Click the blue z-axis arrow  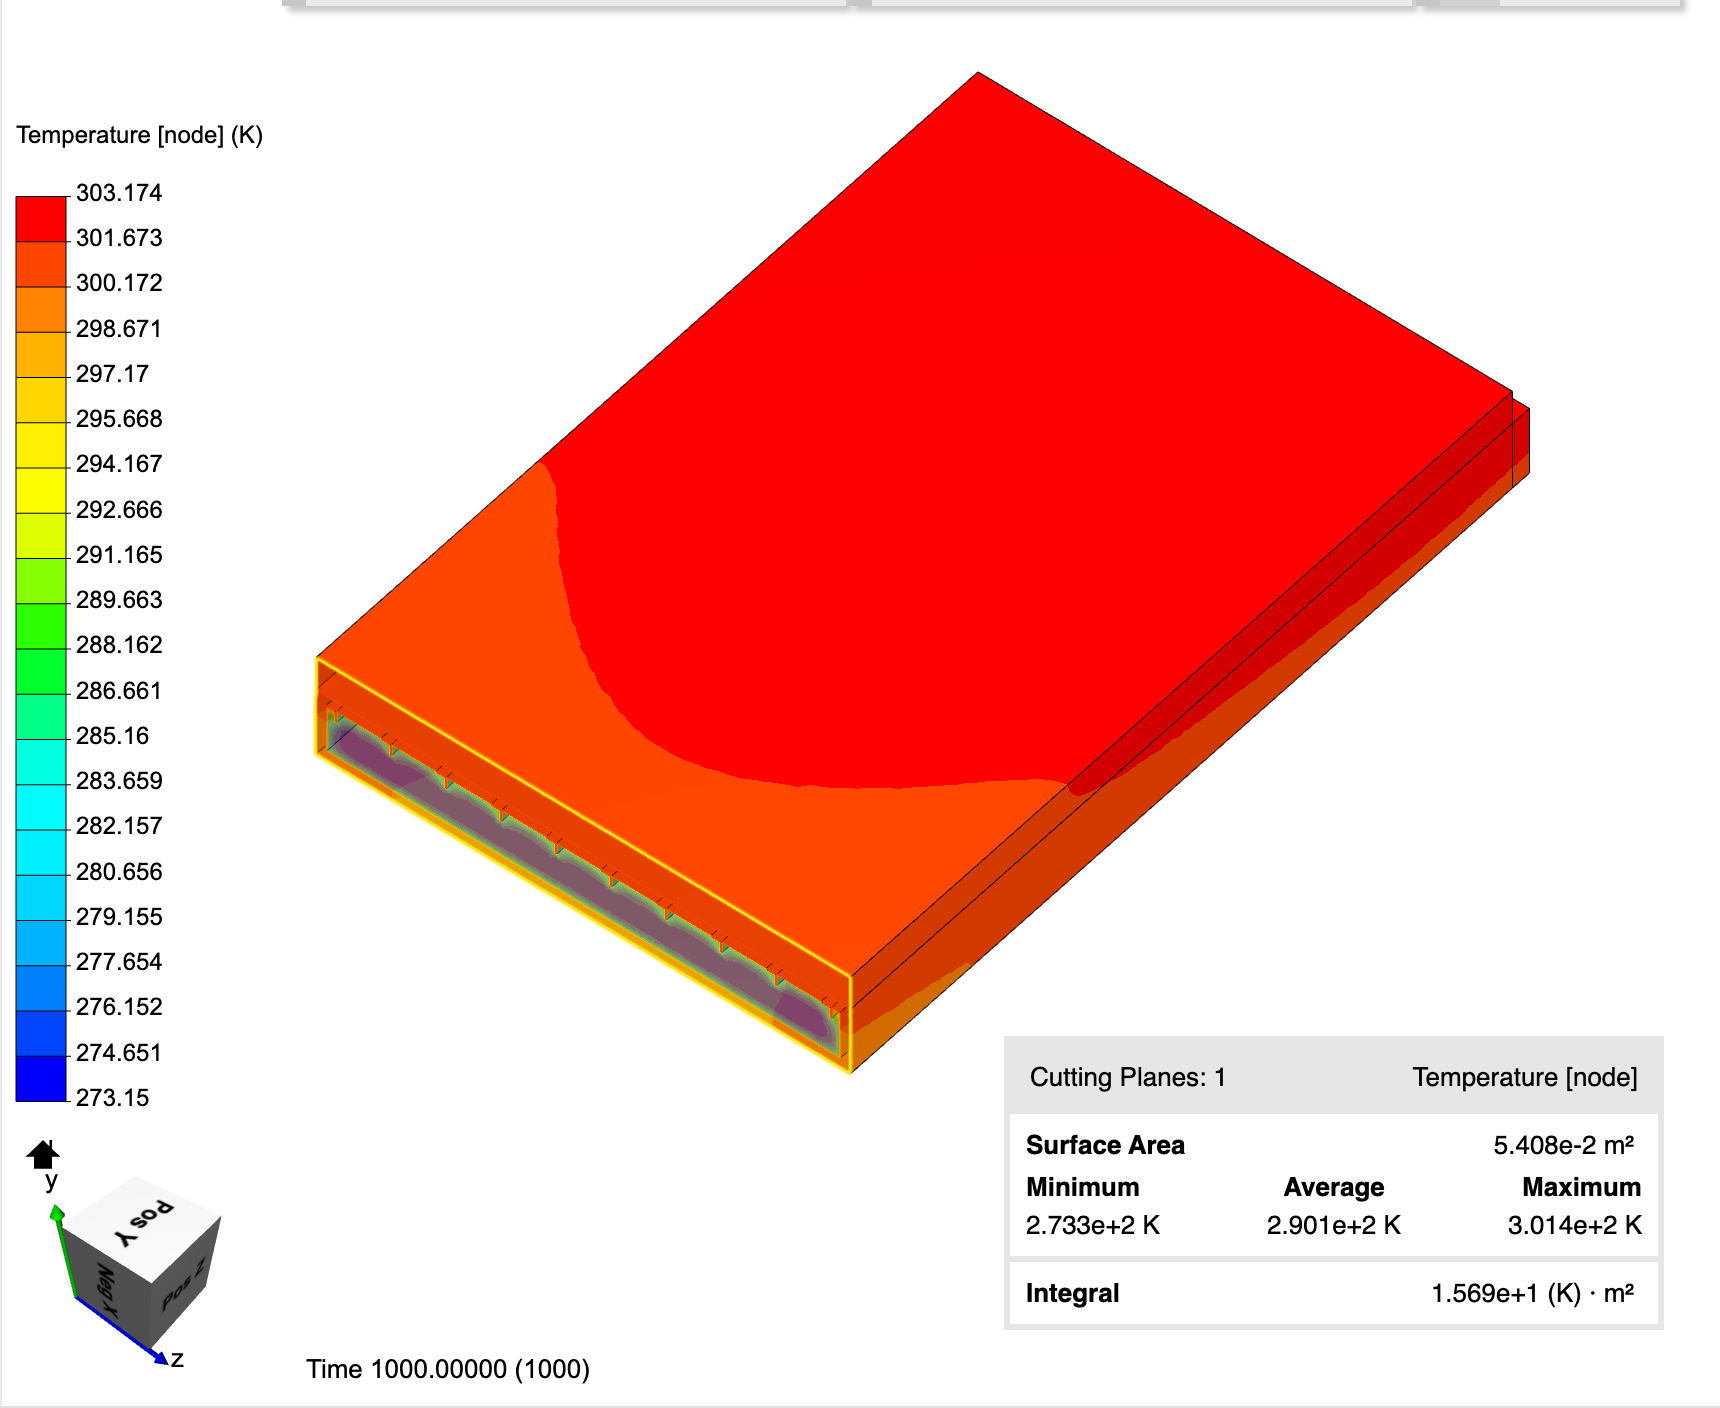[x=163, y=1357]
